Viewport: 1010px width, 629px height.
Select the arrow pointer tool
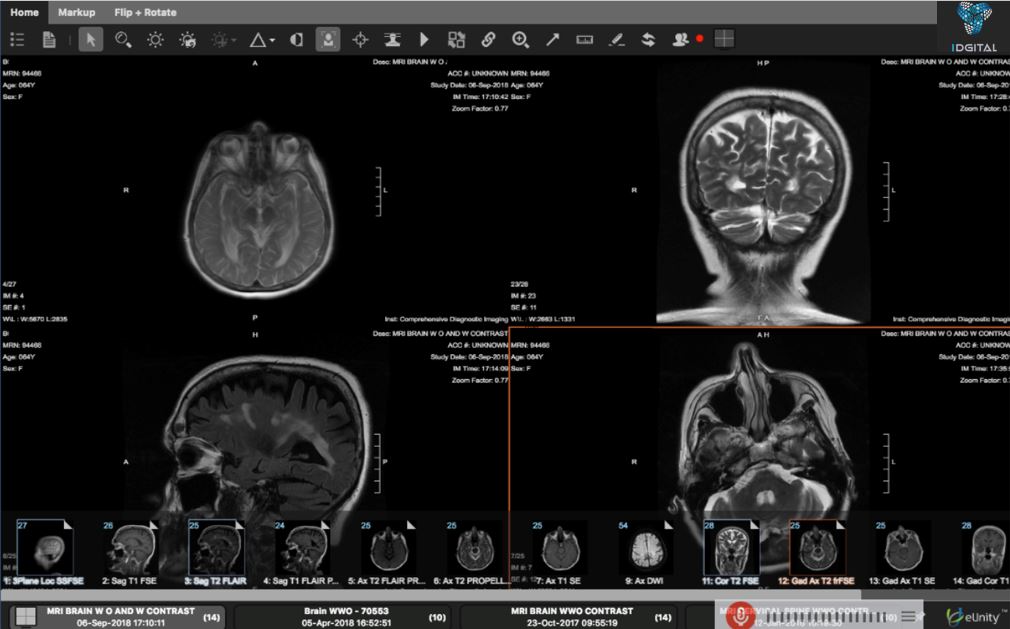90,40
